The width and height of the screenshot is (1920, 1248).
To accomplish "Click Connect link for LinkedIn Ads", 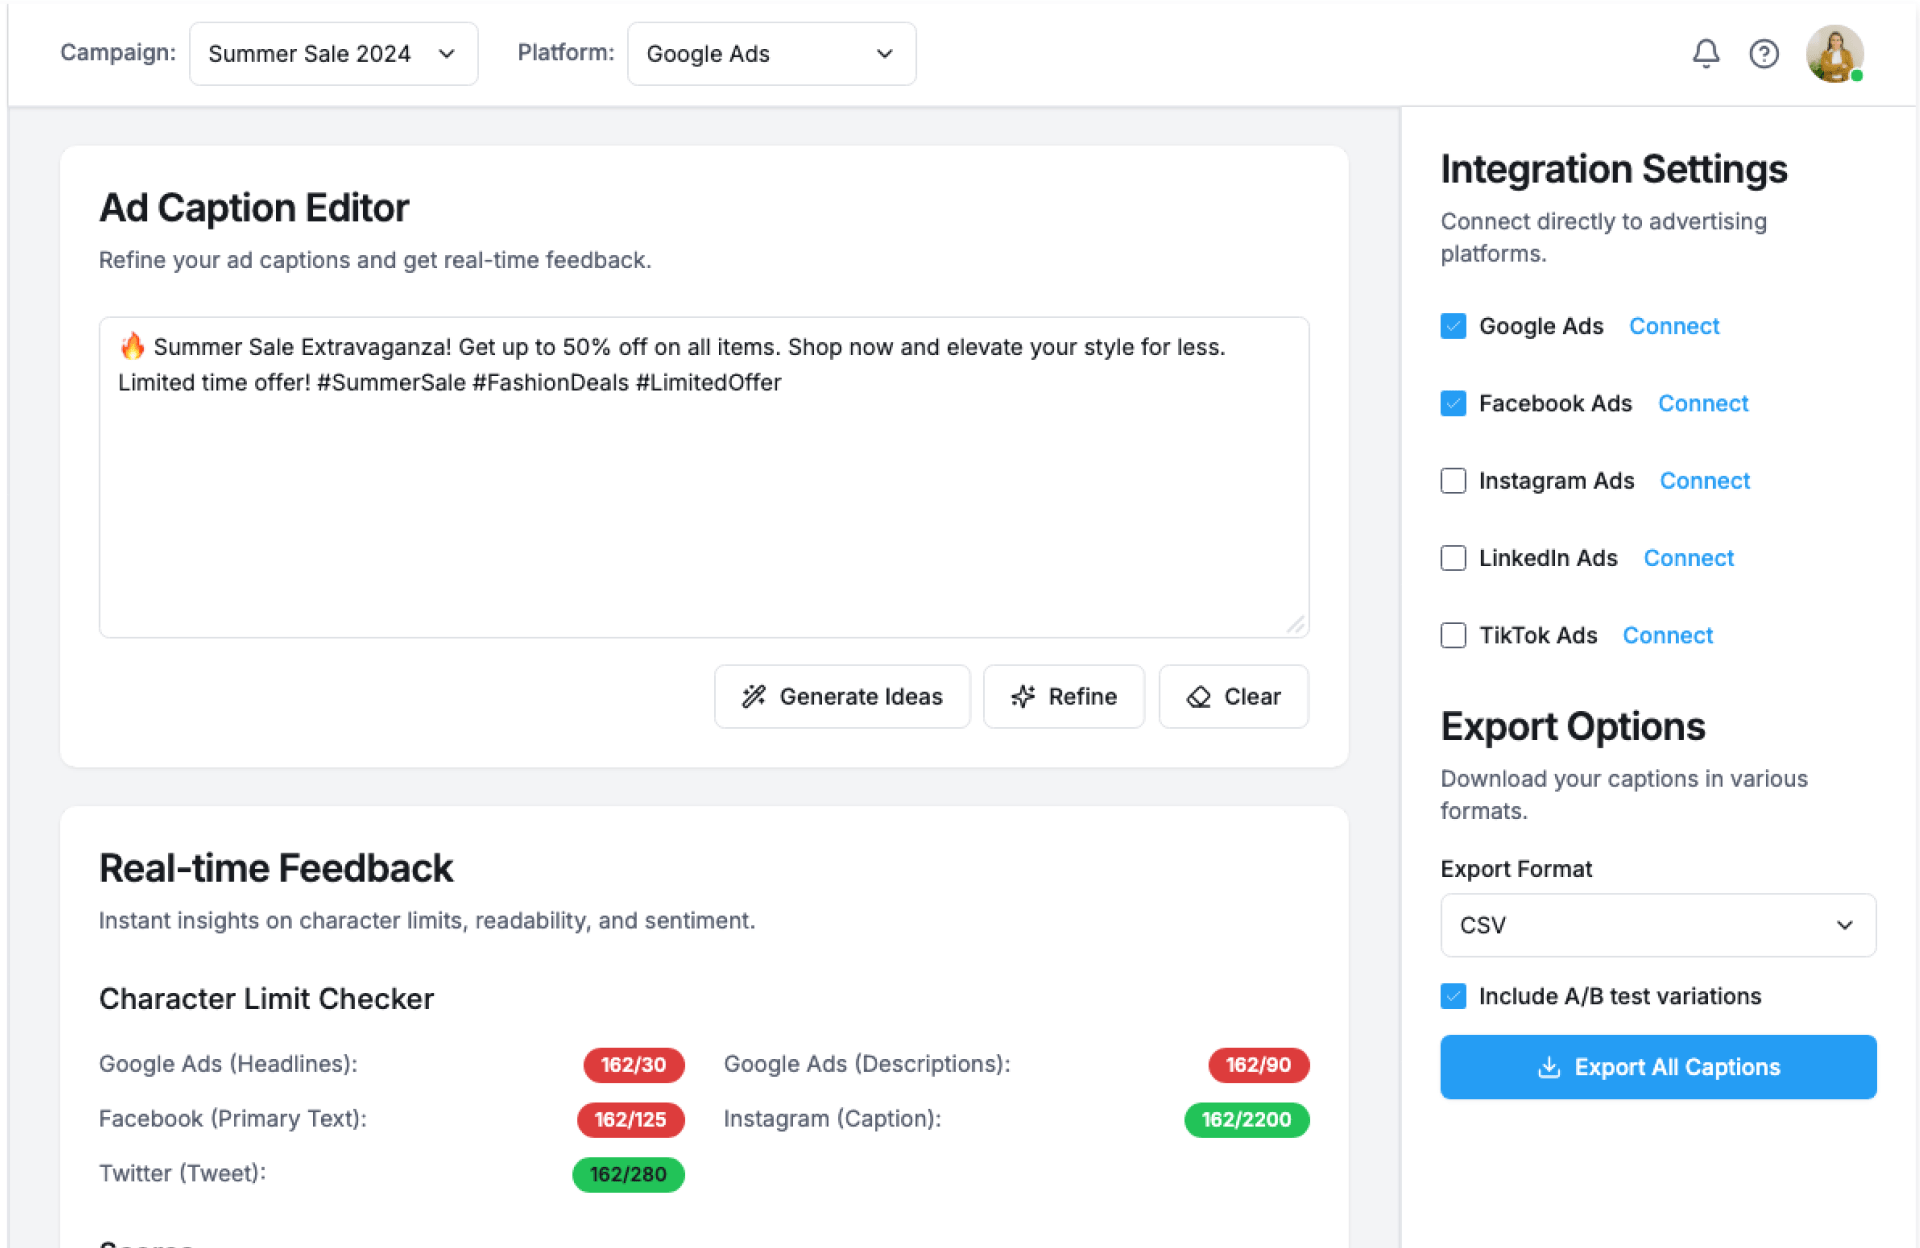I will [1688, 558].
